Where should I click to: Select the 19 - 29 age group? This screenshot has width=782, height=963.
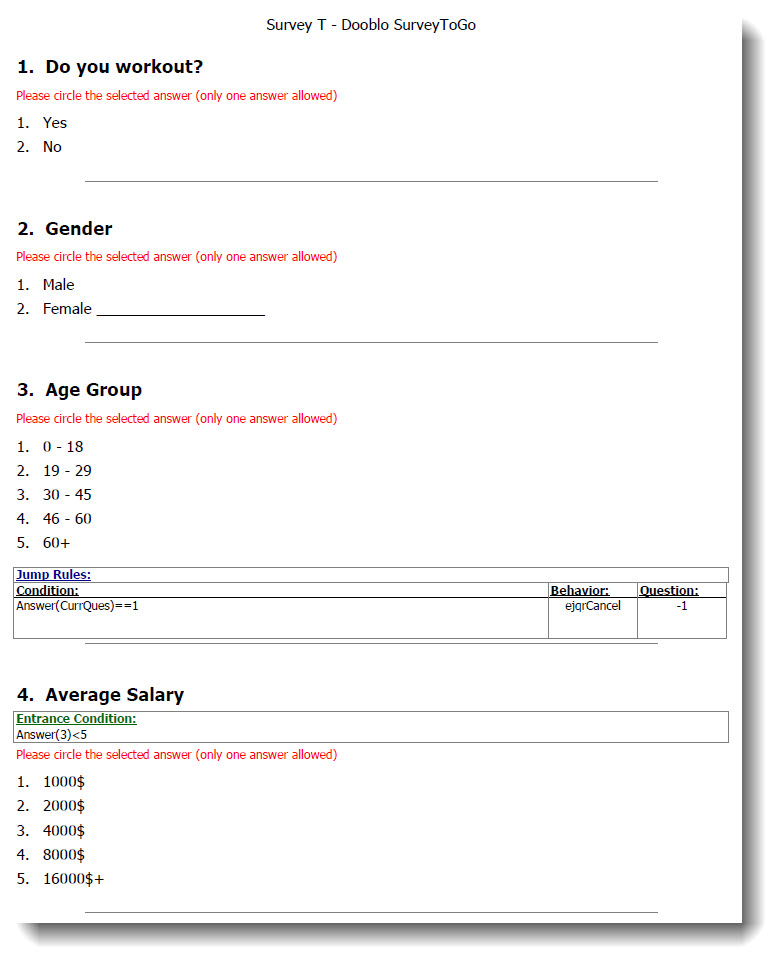click(67, 471)
